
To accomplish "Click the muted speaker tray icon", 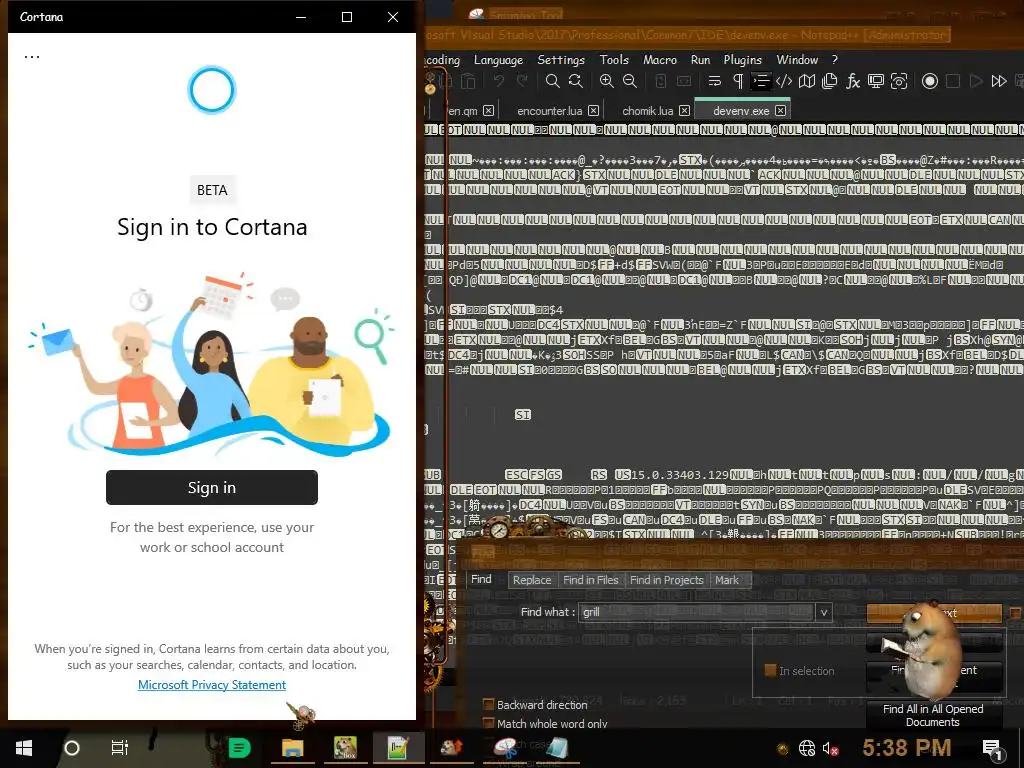I will pos(830,748).
